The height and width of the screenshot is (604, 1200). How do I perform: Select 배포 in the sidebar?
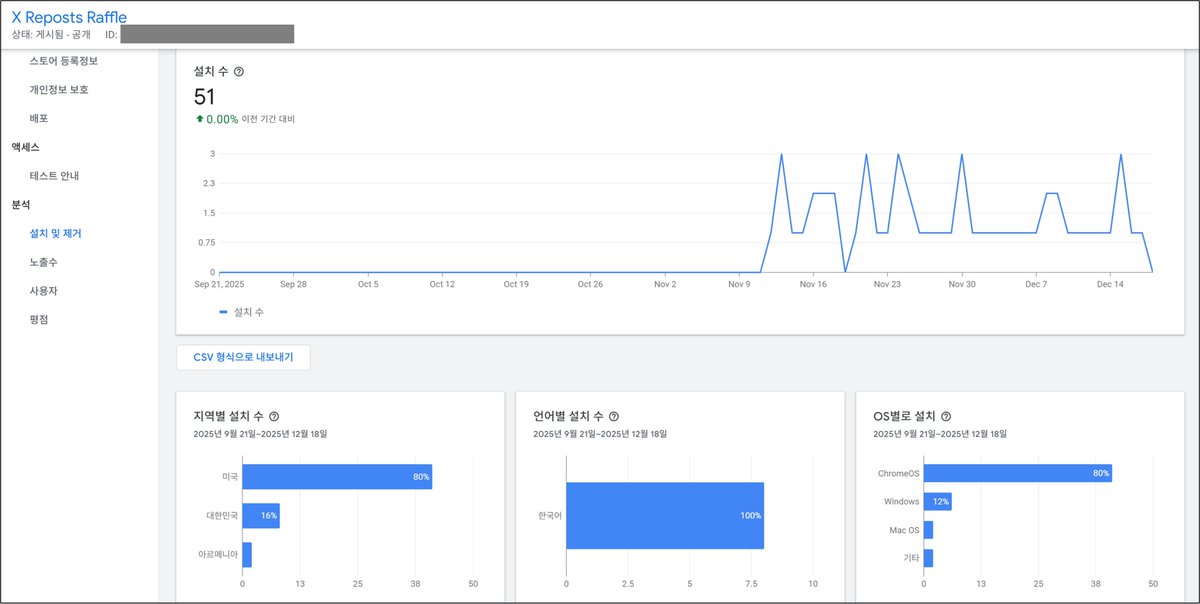(x=39, y=118)
